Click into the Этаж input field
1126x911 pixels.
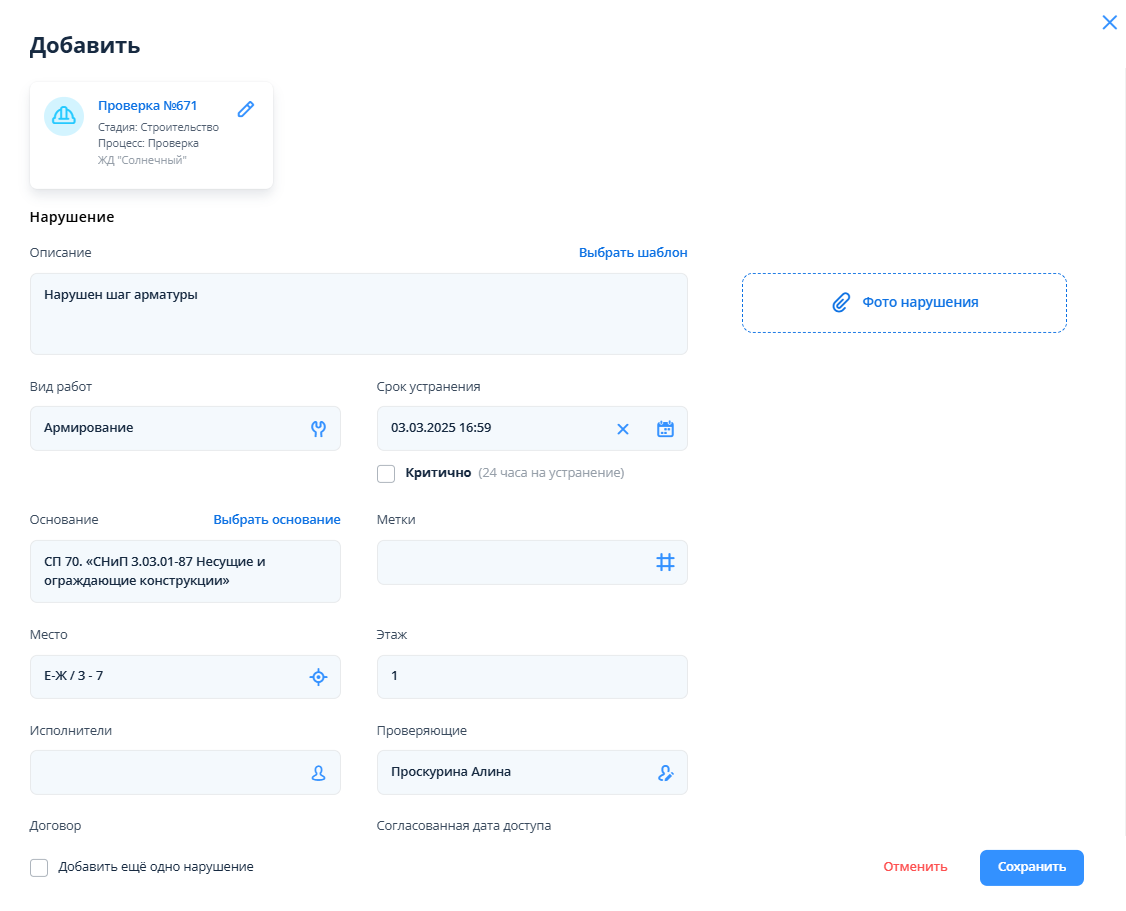(531, 677)
